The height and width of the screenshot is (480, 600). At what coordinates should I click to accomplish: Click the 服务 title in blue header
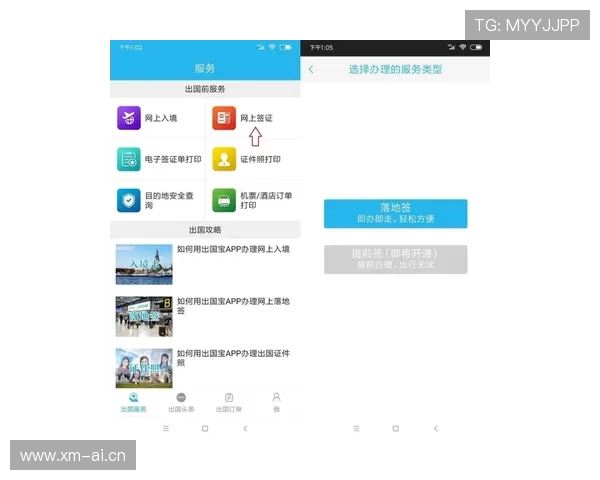(205, 69)
